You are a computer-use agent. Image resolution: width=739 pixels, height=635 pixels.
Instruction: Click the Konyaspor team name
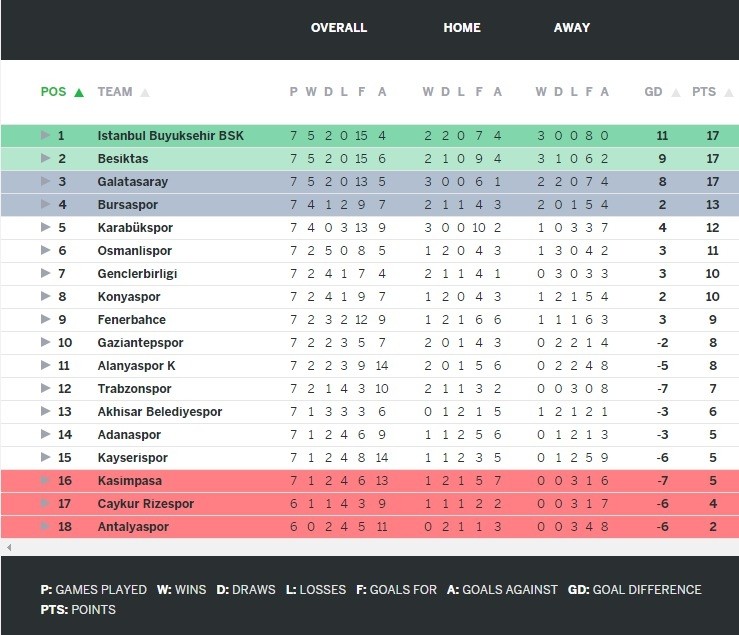coord(129,296)
